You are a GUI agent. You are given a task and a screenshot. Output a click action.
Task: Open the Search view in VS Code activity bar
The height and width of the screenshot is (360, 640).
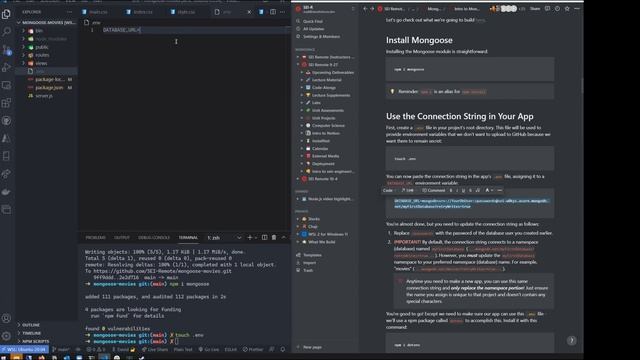(6, 31)
